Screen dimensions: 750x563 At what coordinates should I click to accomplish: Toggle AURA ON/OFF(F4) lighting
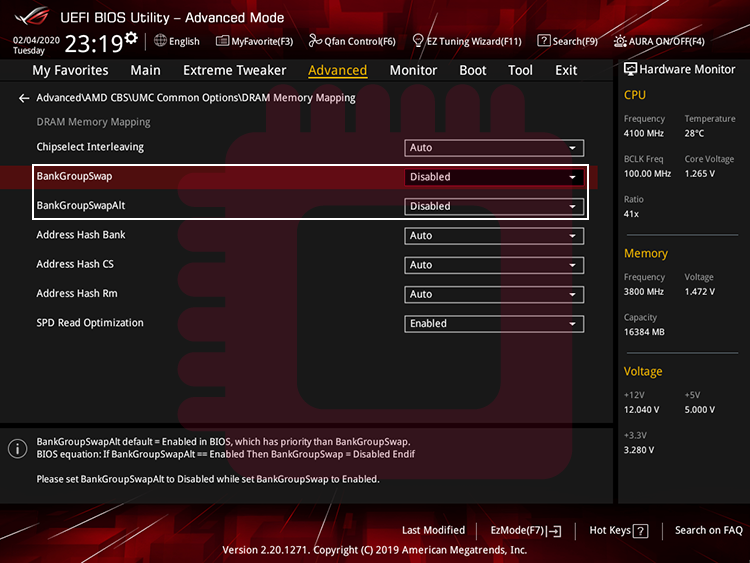(659, 41)
